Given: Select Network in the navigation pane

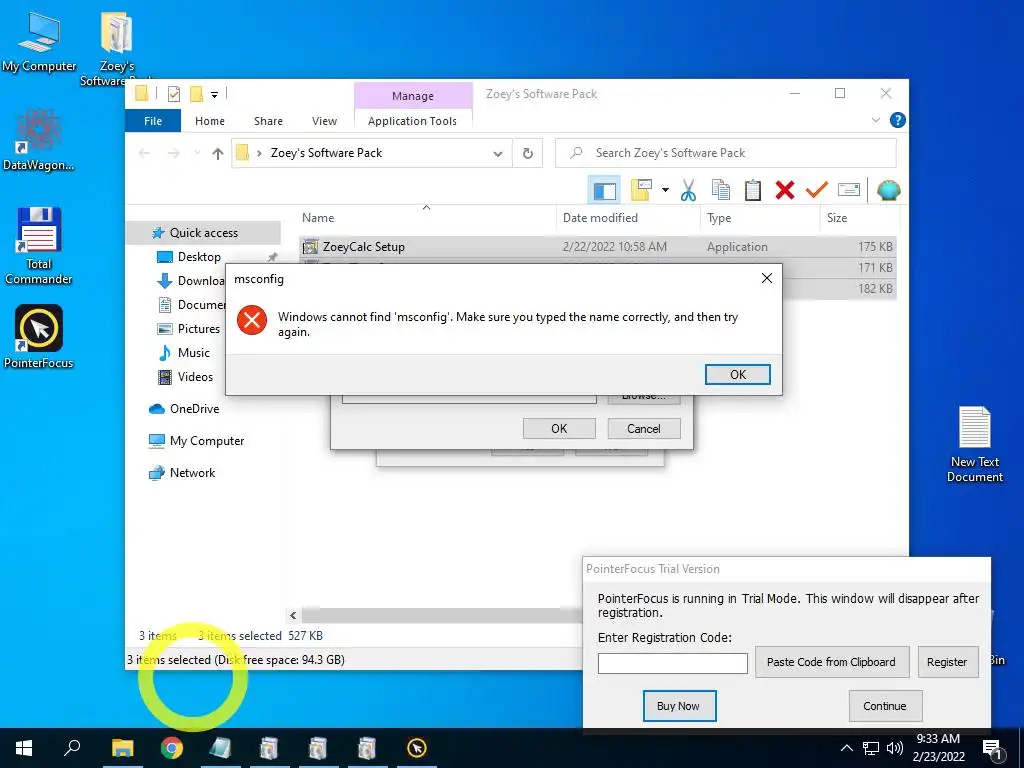Looking at the screenshot, I should click(x=192, y=473).
